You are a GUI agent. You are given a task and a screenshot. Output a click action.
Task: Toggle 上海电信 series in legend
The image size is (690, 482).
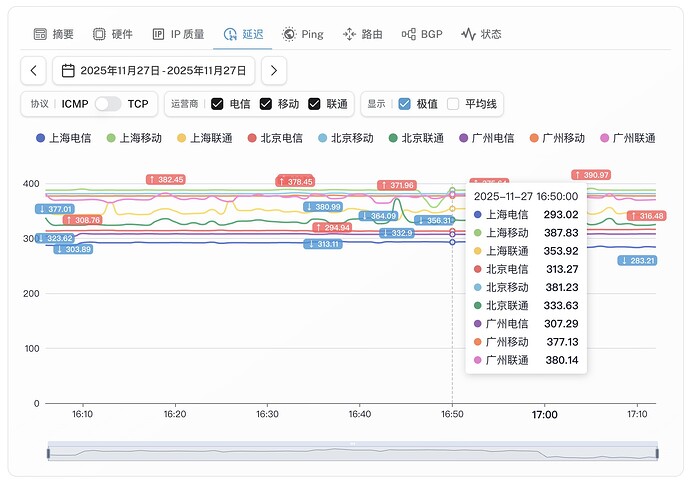64,138
